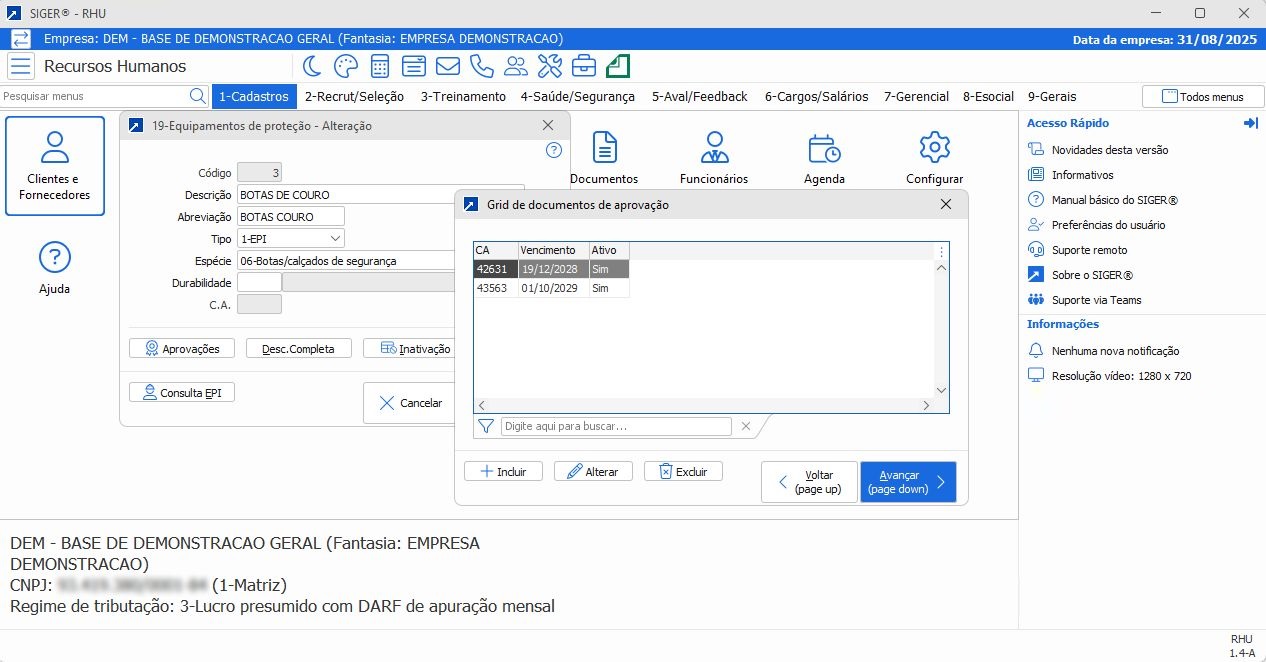Image resolution: width=1266 pixels, height=662 pixels.
Task: Open the hamburger main menu
Action: (x=21, y=66)
